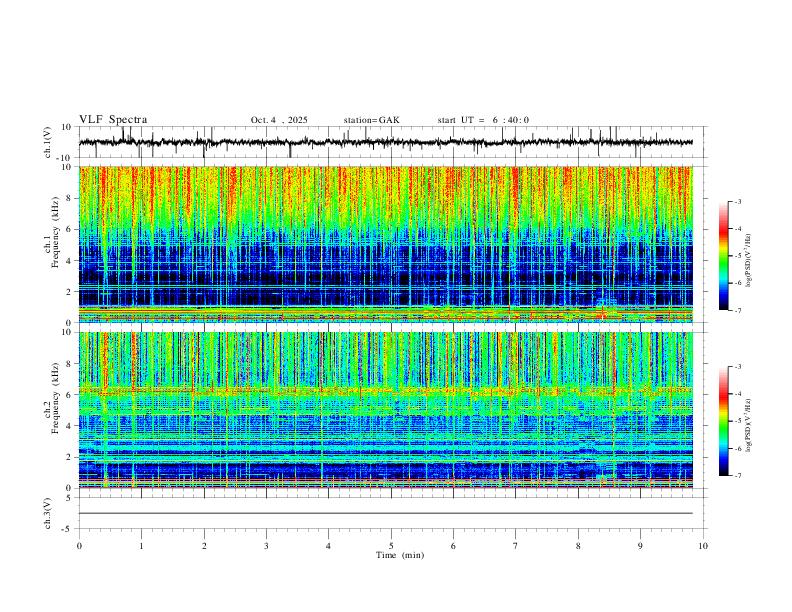Click the date text "Oct. 4 , 2025"
Image resolution: width=792 pixels, height=612 pixels.
tap(279, 120)
